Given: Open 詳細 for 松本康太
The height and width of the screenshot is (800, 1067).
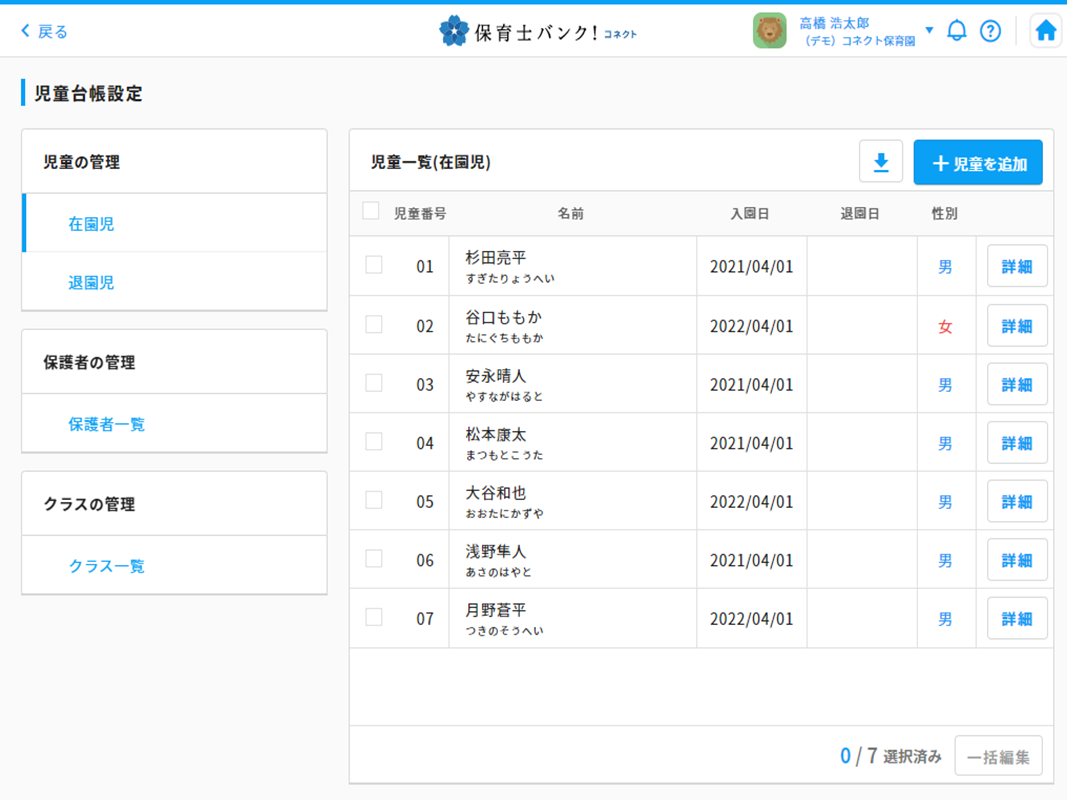Looking at the screenshot, I should [1016, 443].
